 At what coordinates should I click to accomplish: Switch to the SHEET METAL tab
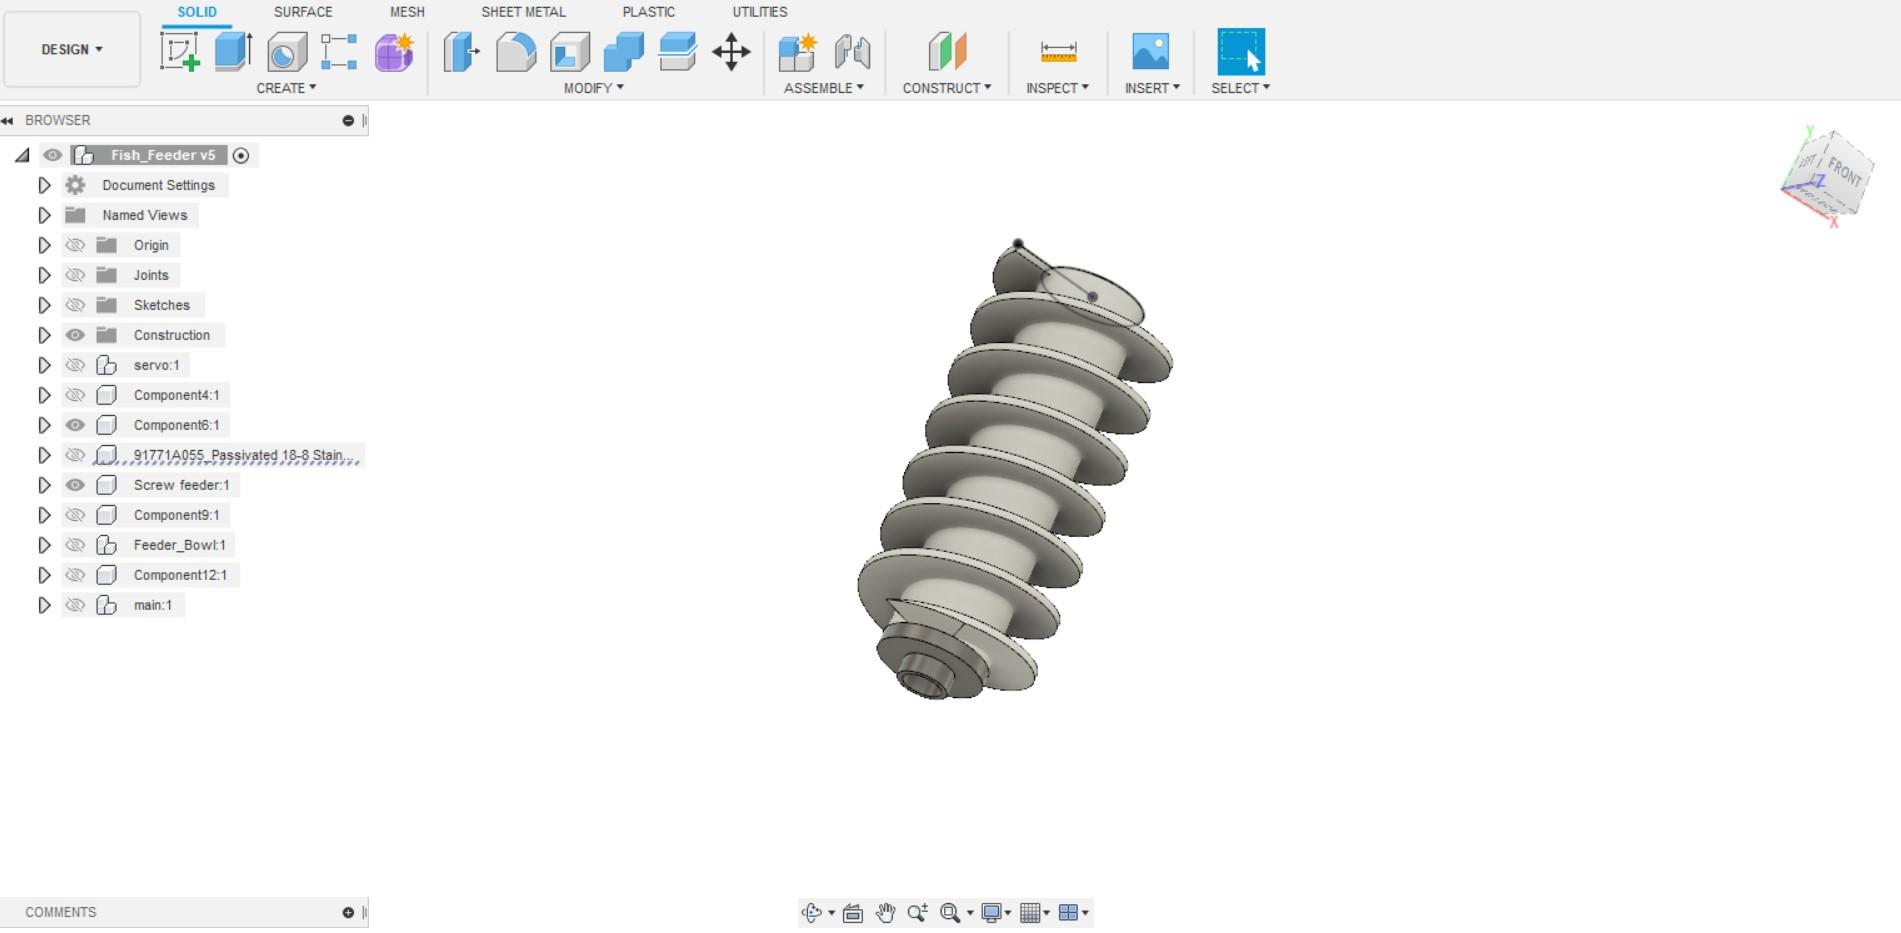tap(523, 12)
